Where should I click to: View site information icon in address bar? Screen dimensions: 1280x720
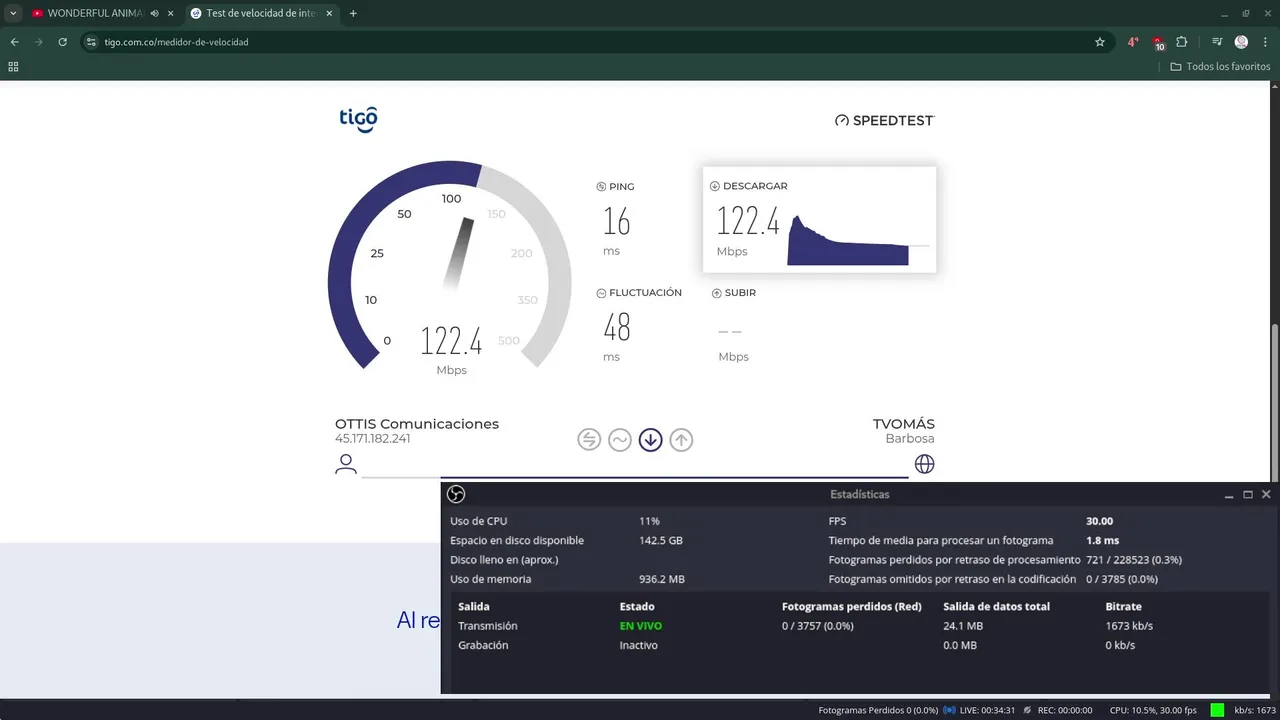click(91, 42)
